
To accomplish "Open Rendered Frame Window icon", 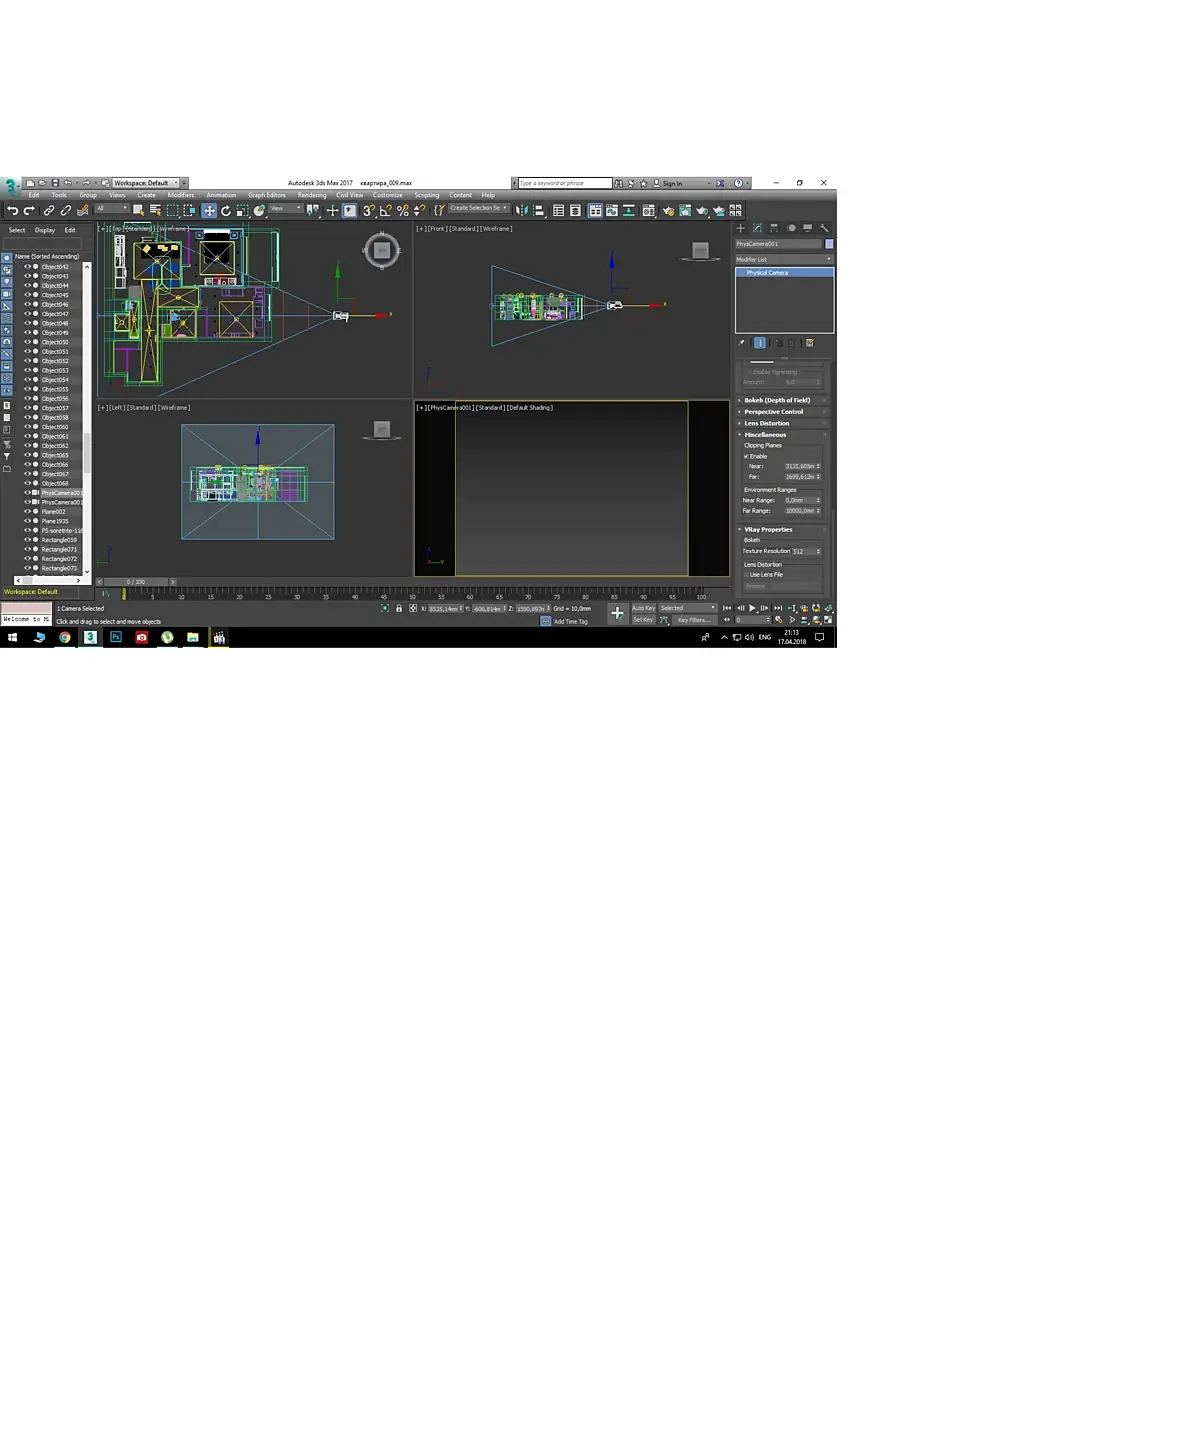I will 685,211.
